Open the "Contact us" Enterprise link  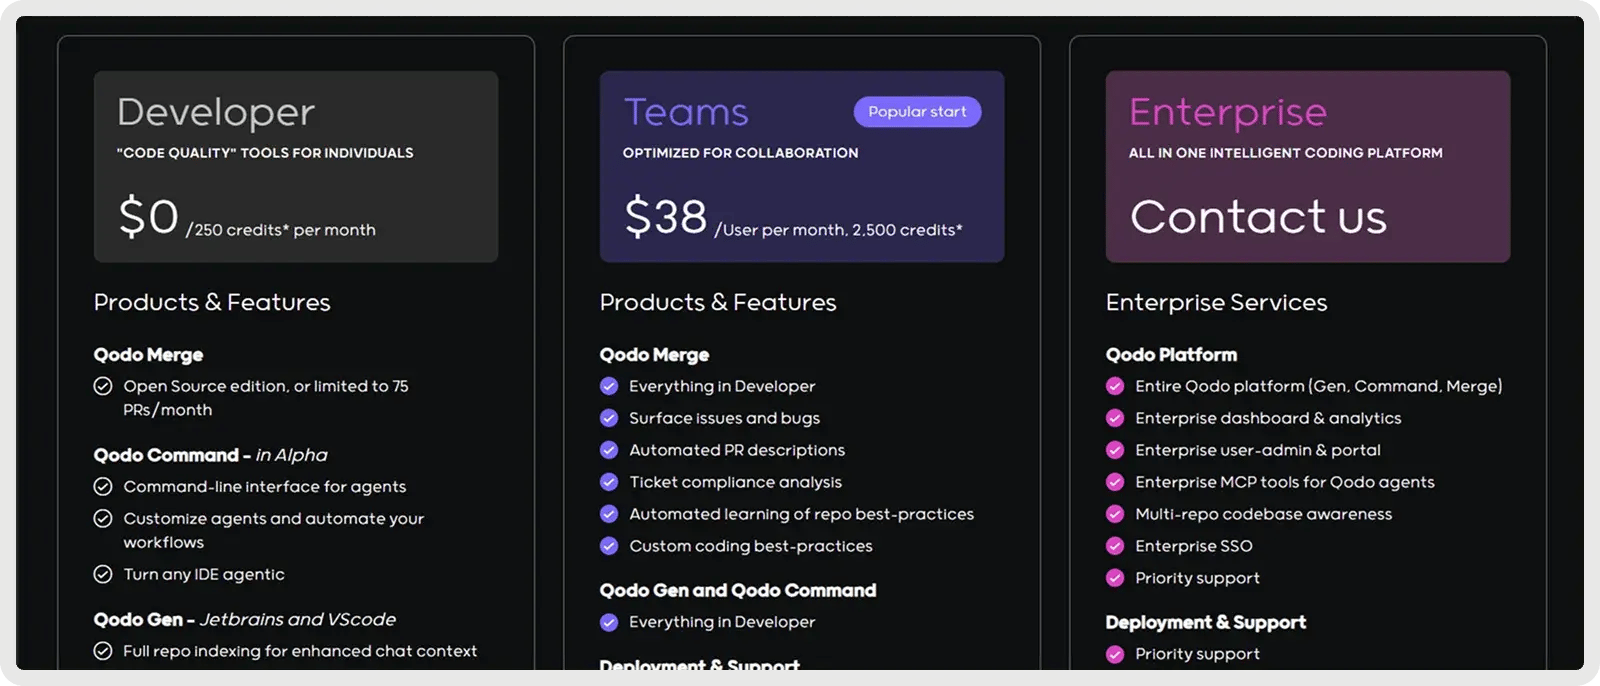coord(1258,217)
